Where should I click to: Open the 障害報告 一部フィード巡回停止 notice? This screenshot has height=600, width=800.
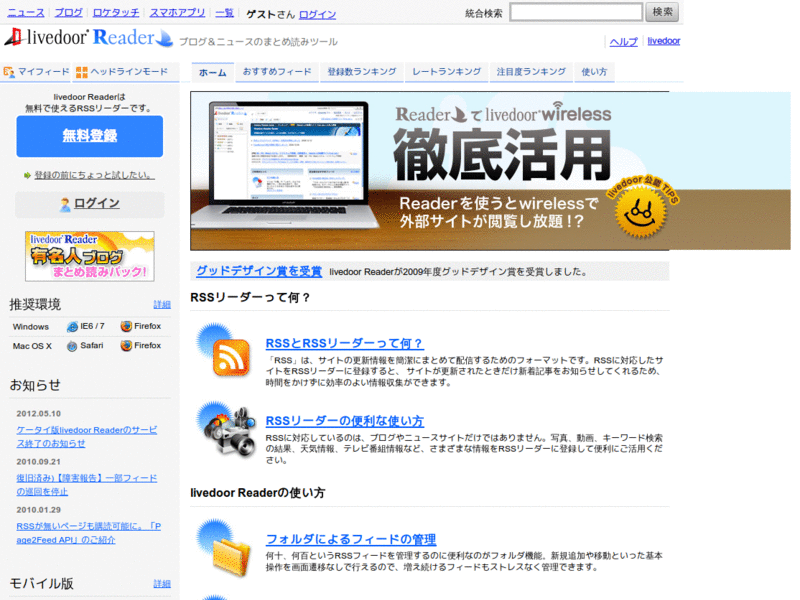pyautogui.click(x=87, y=485)
